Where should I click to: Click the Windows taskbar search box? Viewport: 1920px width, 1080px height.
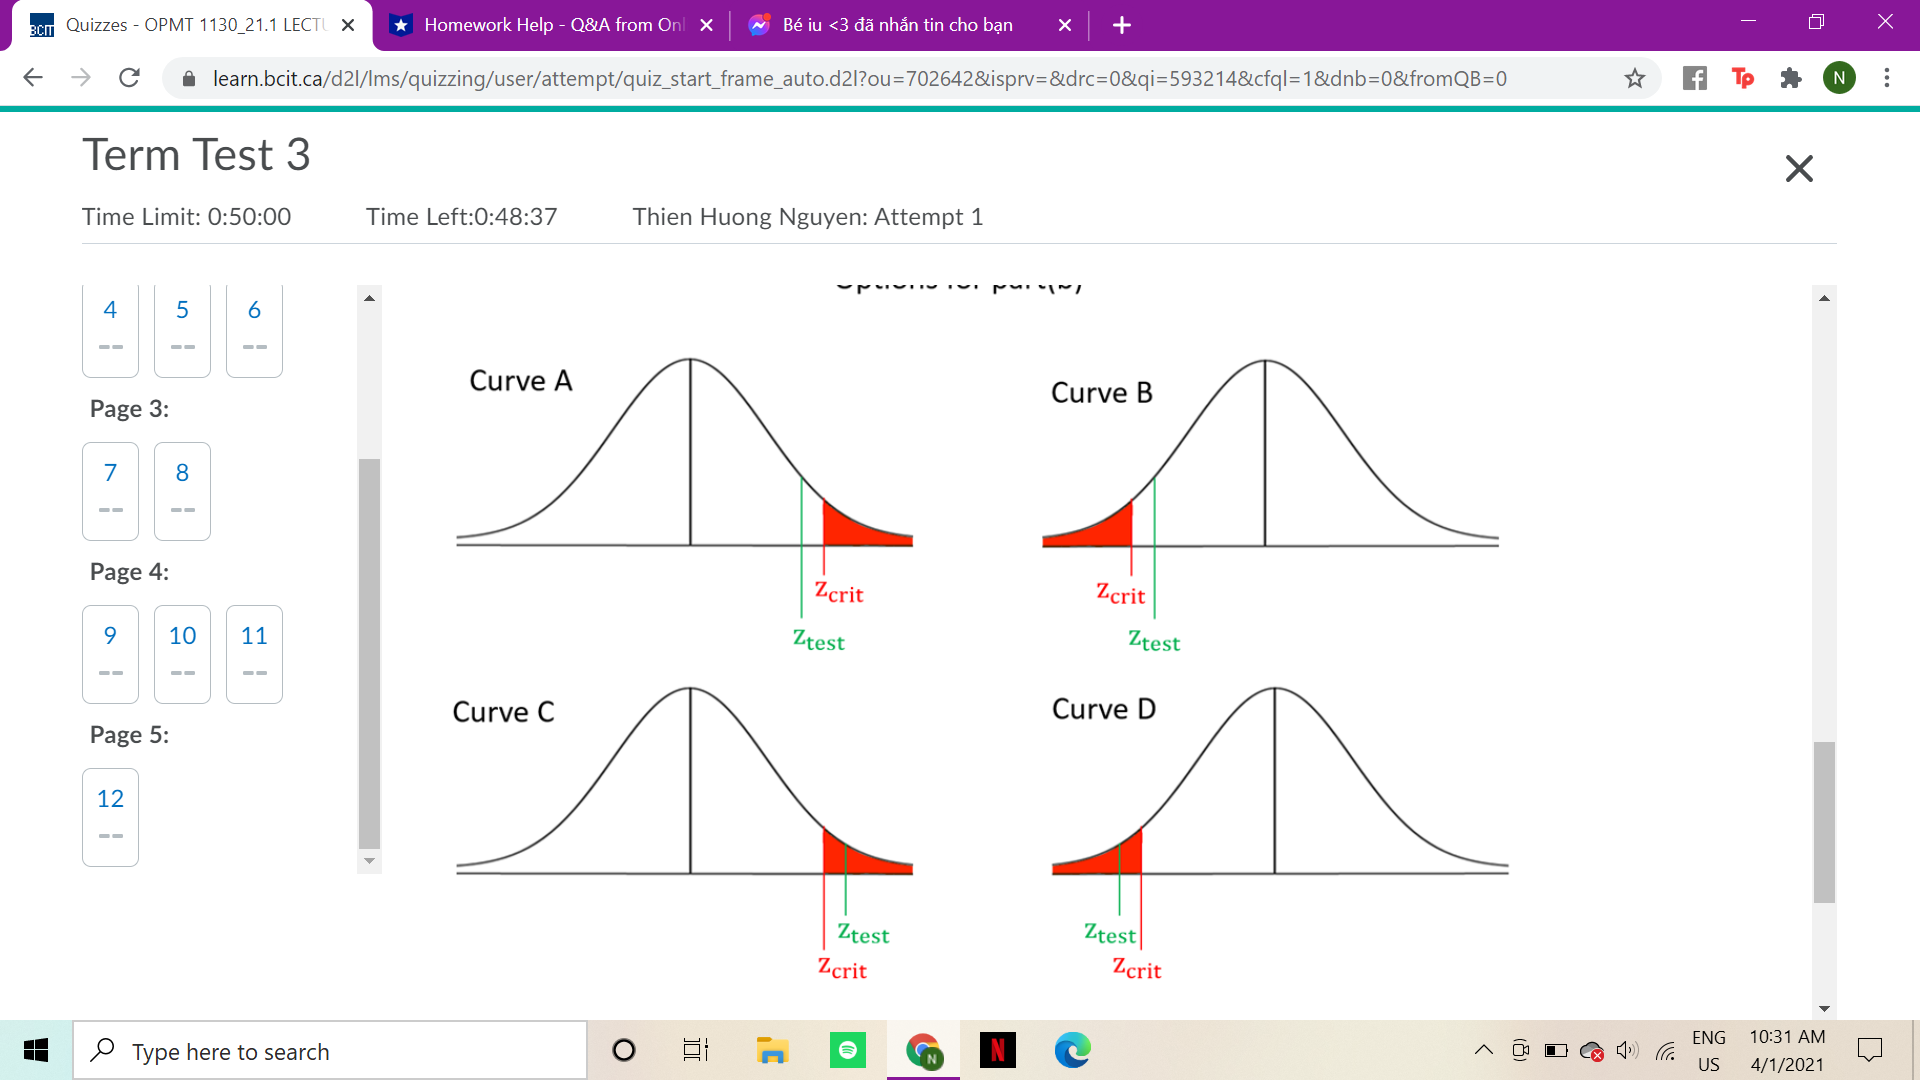[x=330, y=1051]
